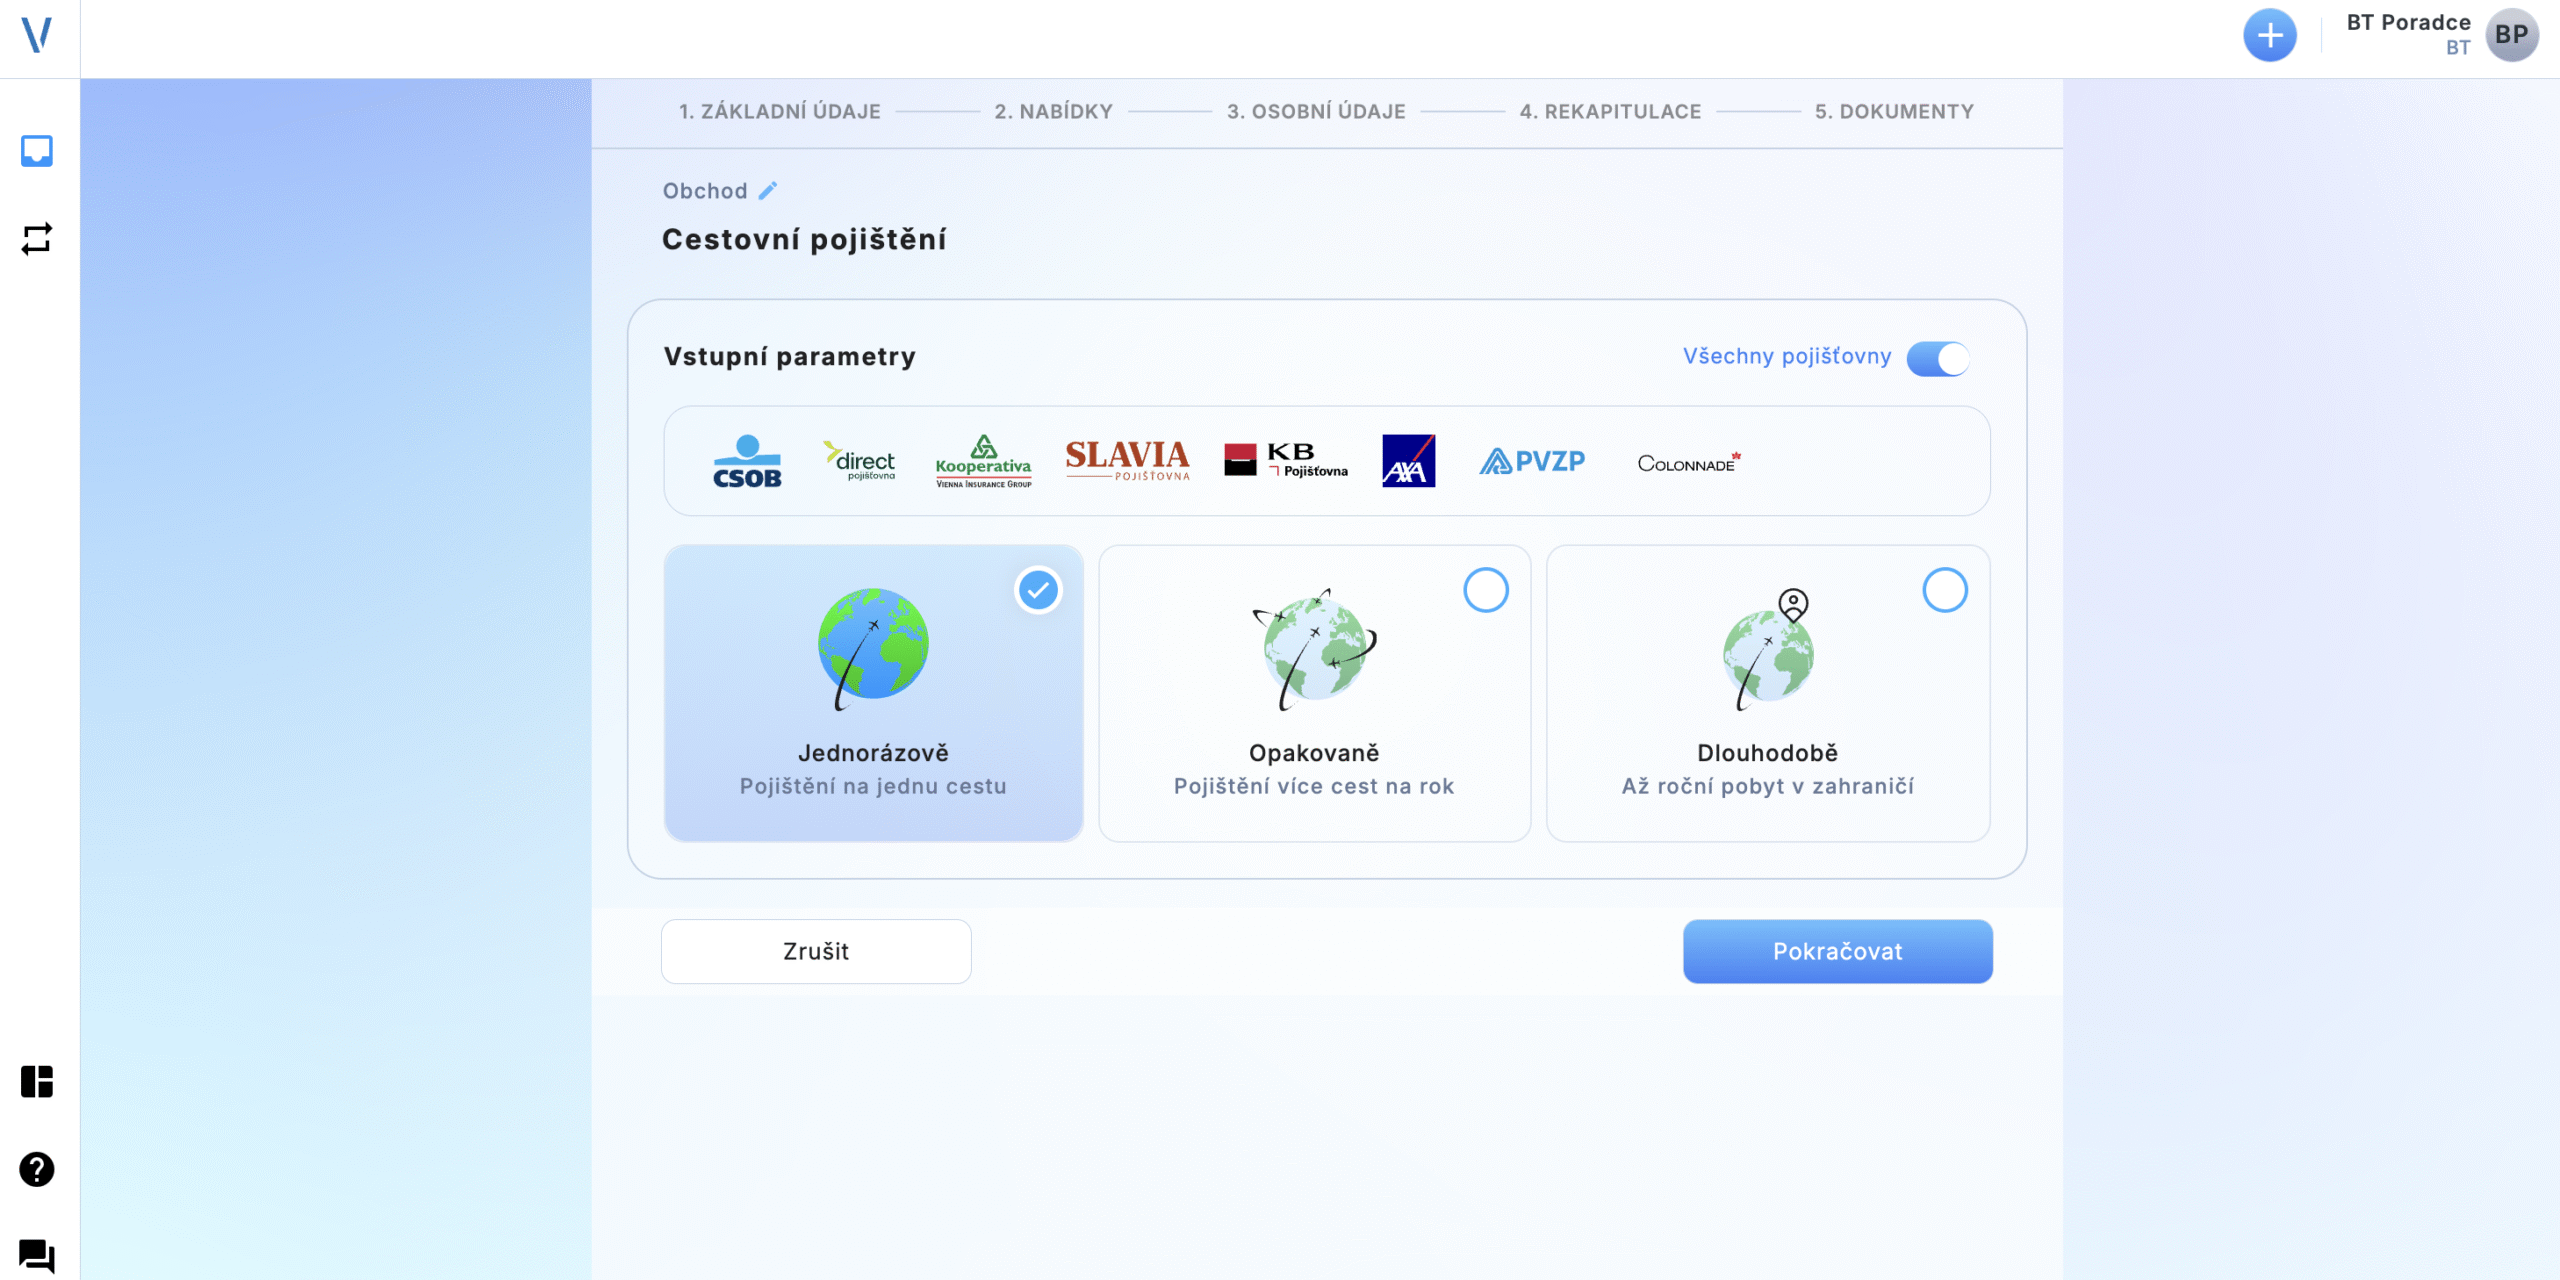The width and height of the screenshot is (2560, 1280).
Task: Select the Opakovaně radio option
Action: coord(1485,590)
